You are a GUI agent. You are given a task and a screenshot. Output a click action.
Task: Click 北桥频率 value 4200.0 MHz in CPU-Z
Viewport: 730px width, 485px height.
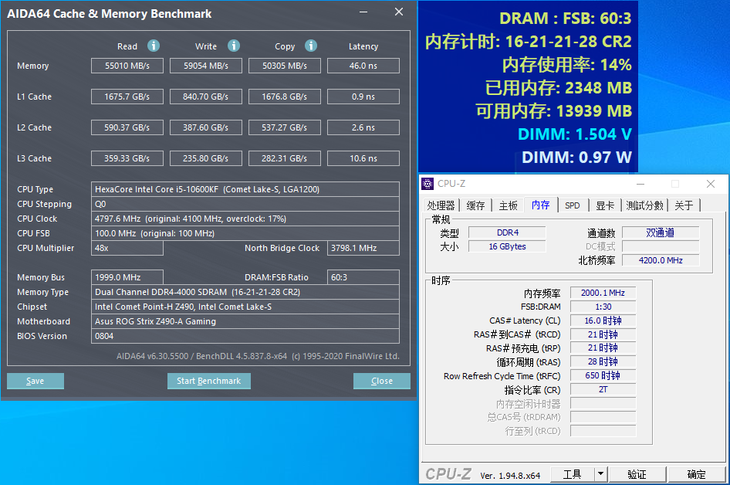(660, 260)
